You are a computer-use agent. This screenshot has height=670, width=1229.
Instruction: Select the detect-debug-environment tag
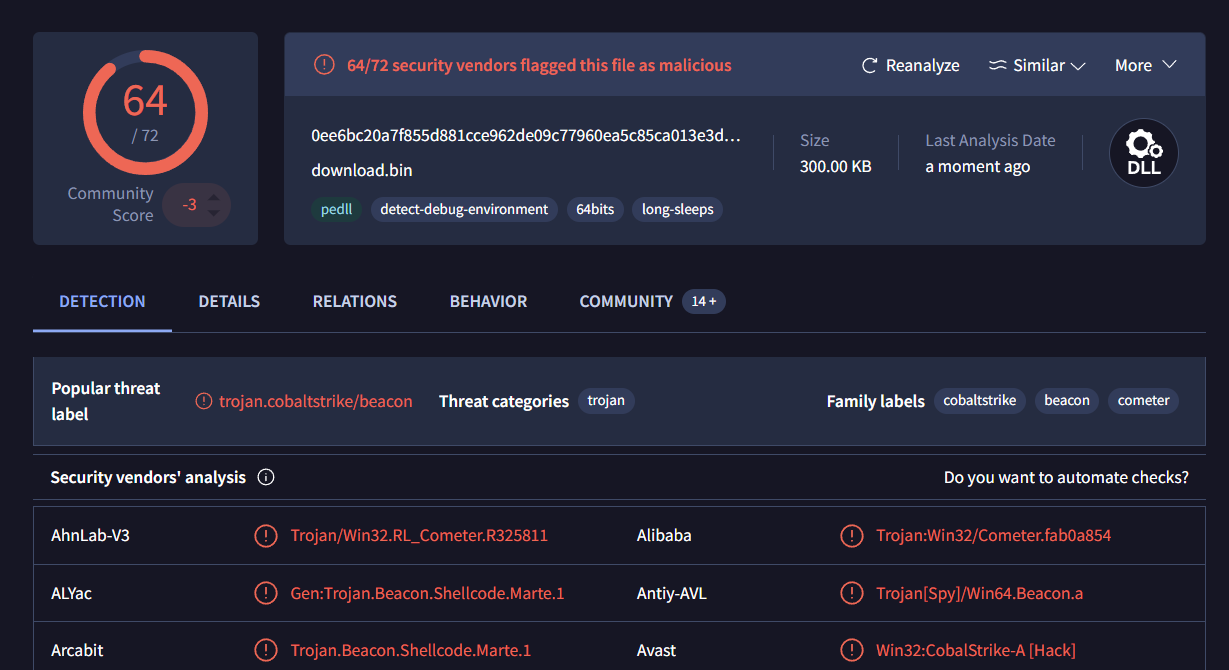click(464, 209)
